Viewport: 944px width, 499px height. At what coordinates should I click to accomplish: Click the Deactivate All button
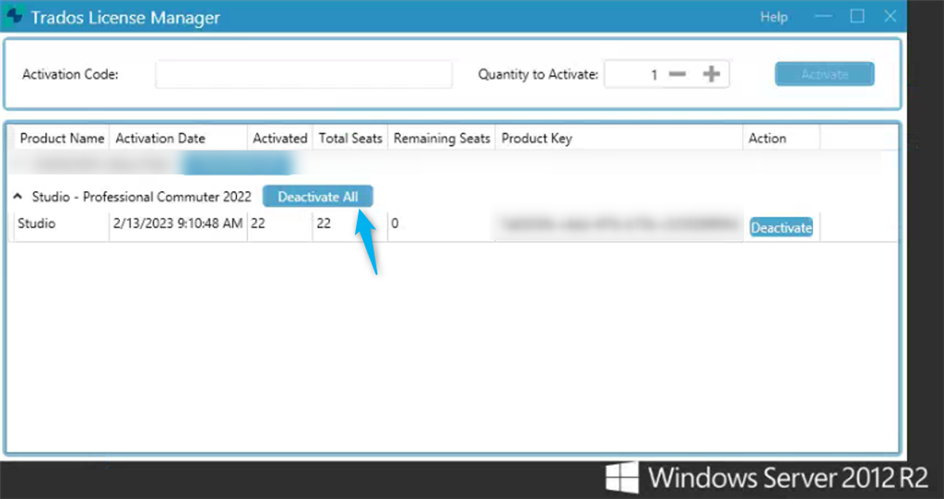click(318, 197)
